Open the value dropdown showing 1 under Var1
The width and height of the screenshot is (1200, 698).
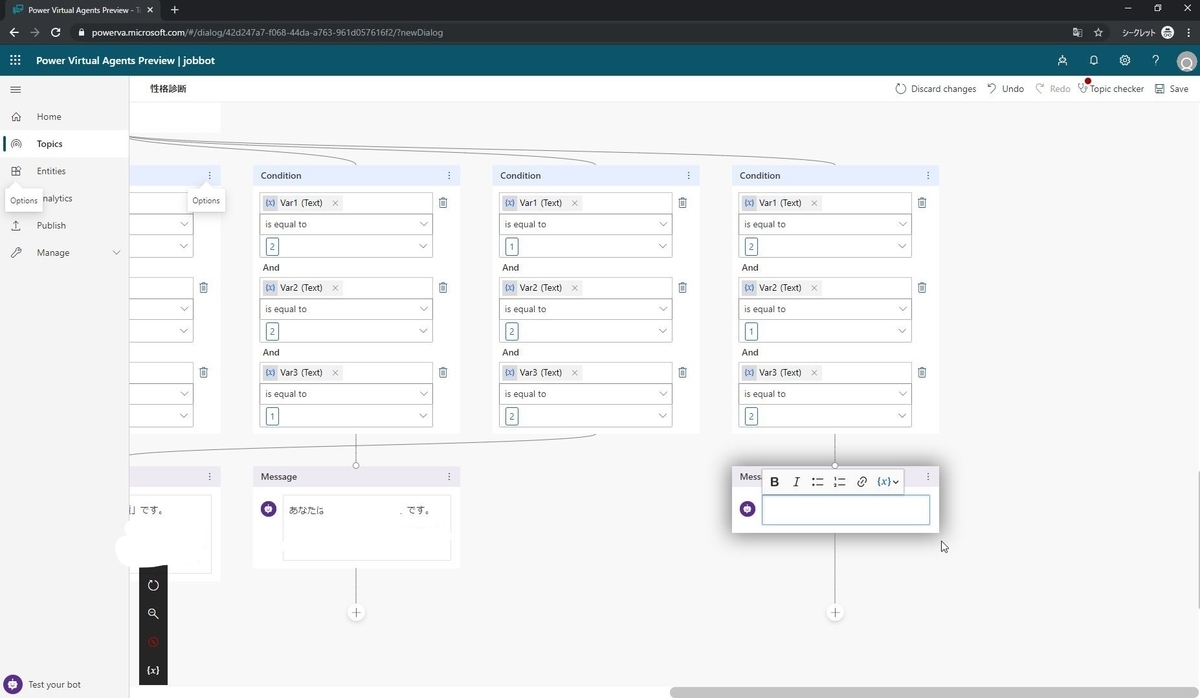tap(586, 246)
